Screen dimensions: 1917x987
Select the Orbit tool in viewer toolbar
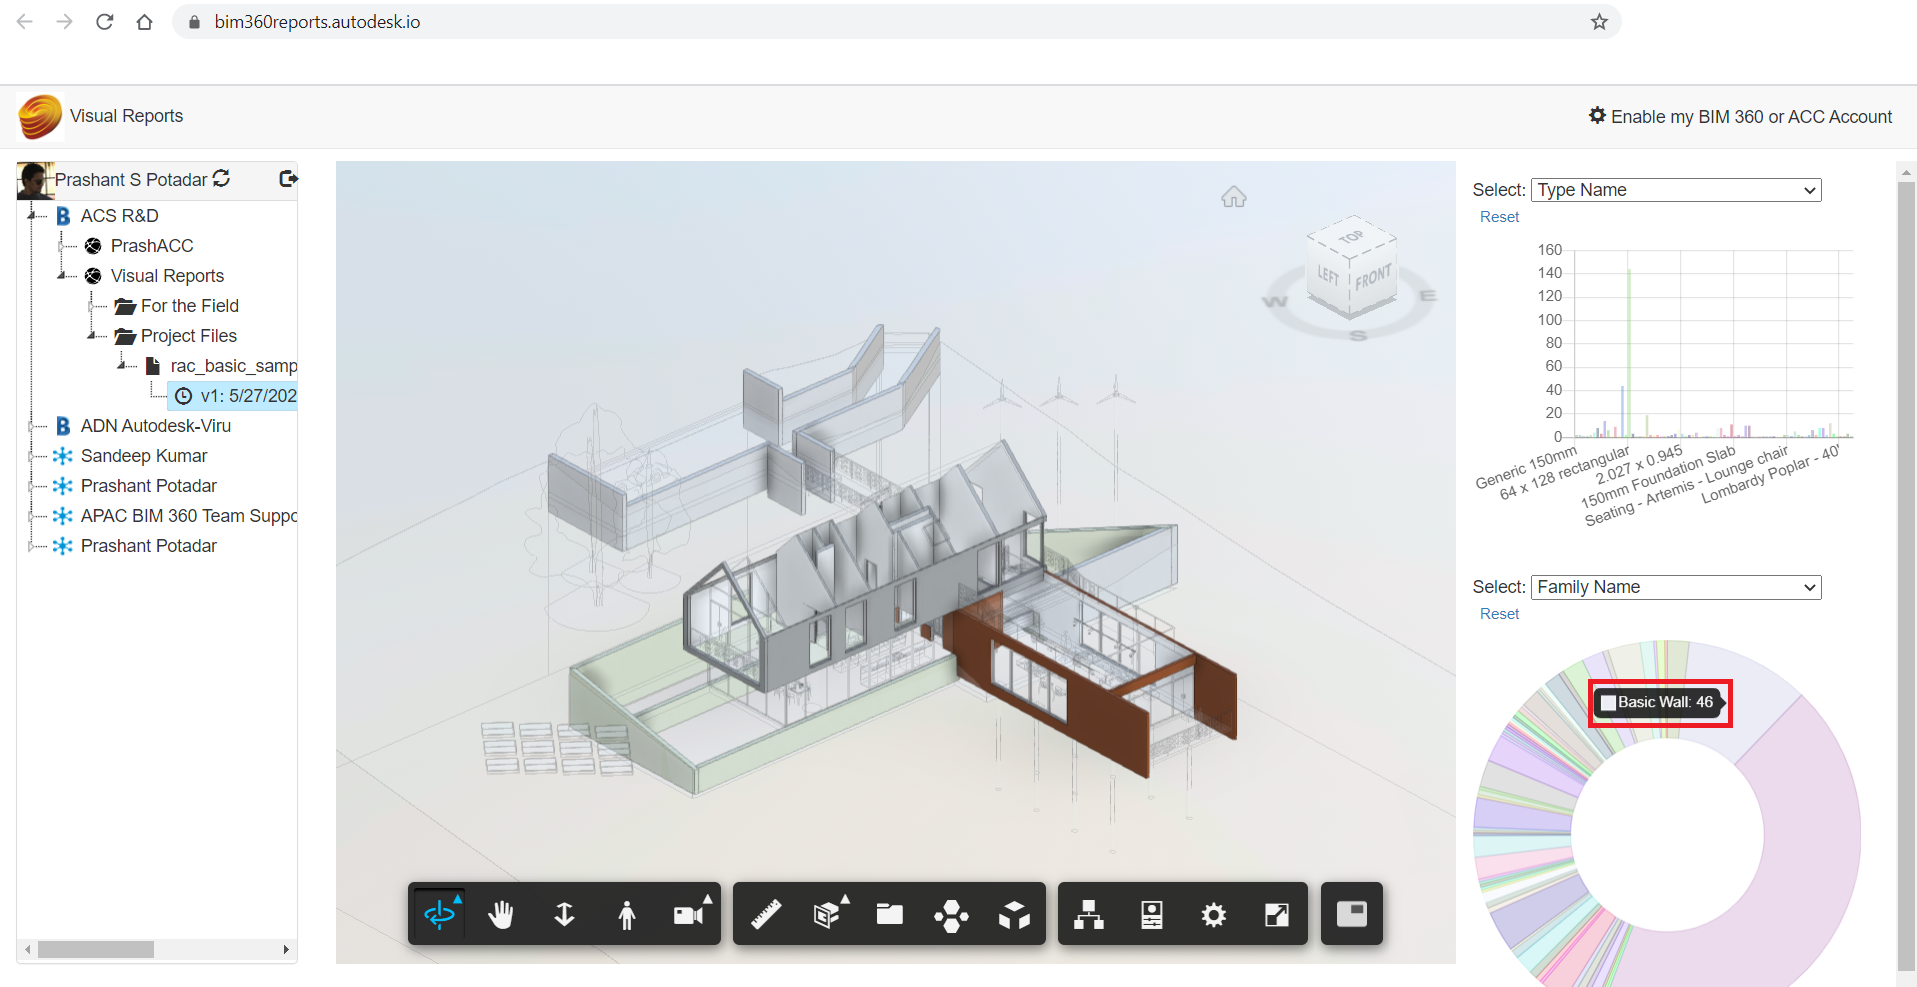pos(440,914)
